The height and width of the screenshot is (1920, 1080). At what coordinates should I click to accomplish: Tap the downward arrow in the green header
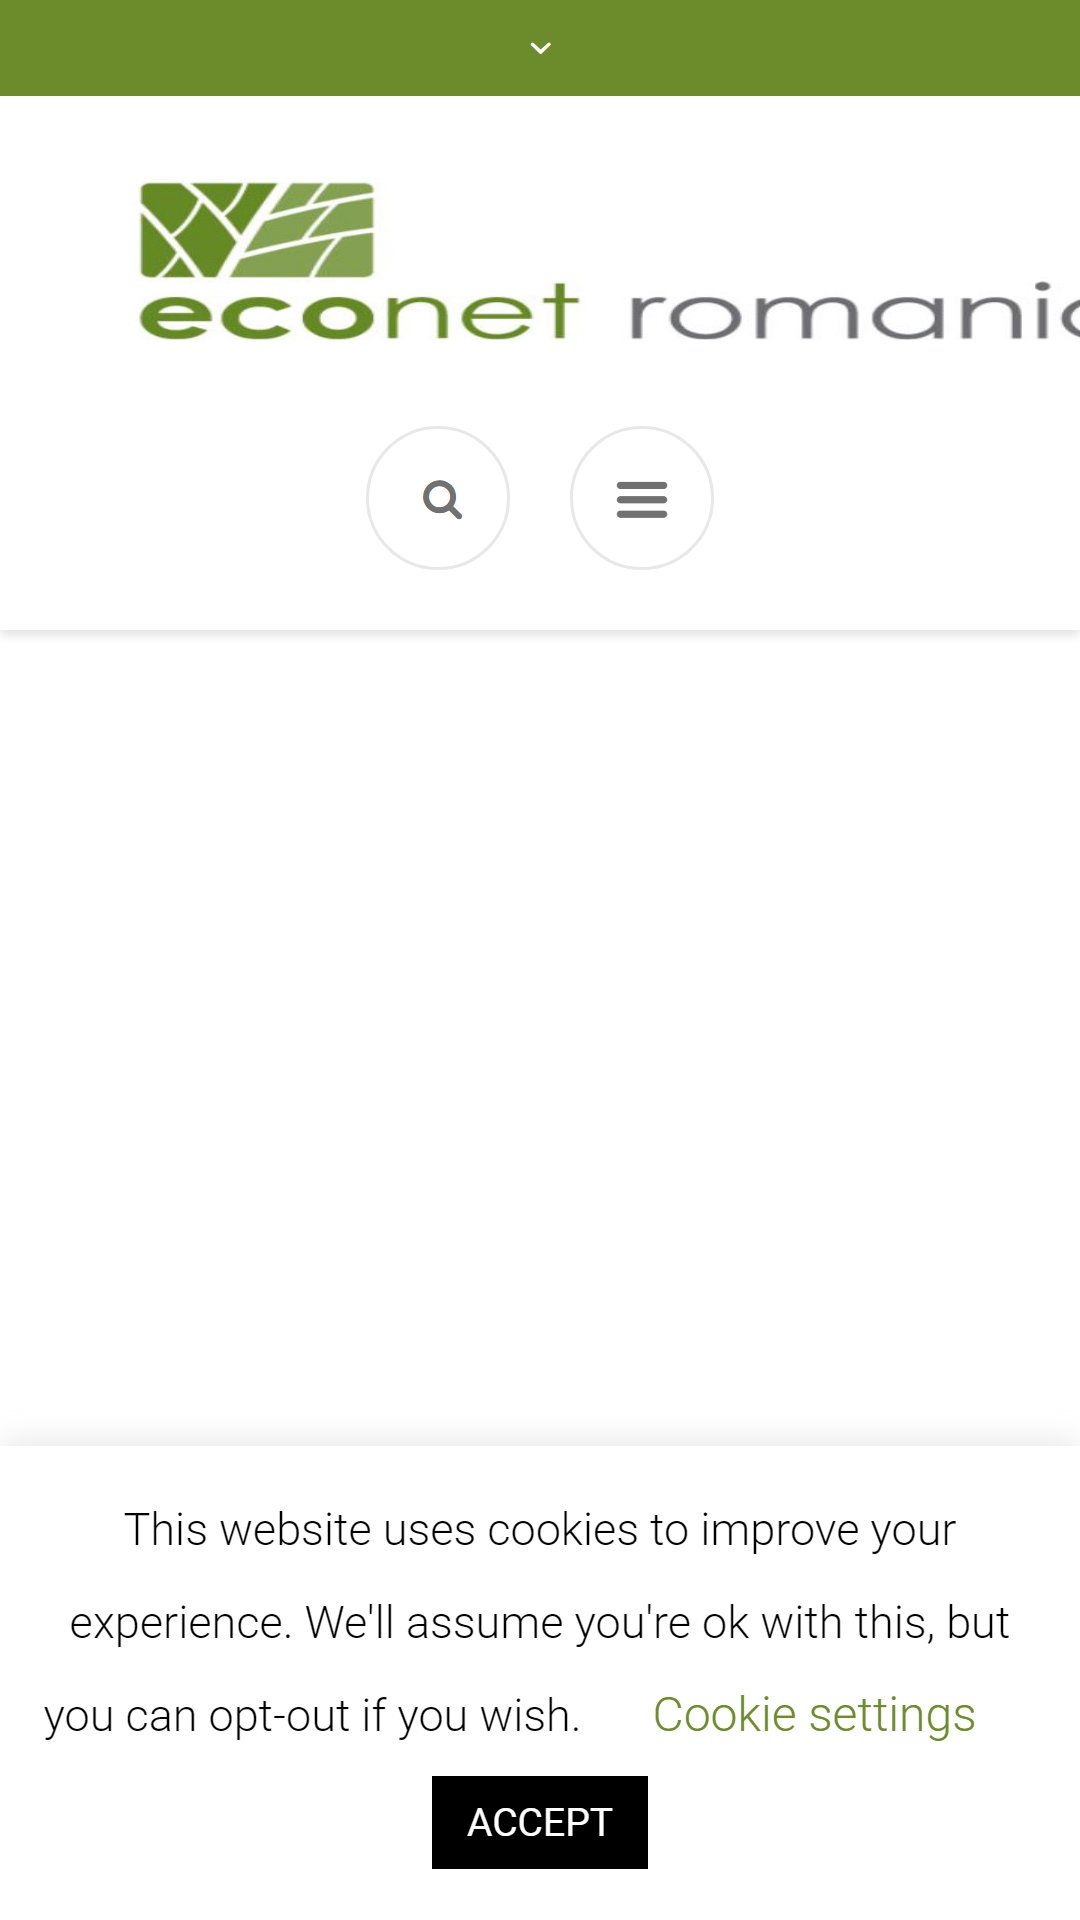click(x=540, y=48)
